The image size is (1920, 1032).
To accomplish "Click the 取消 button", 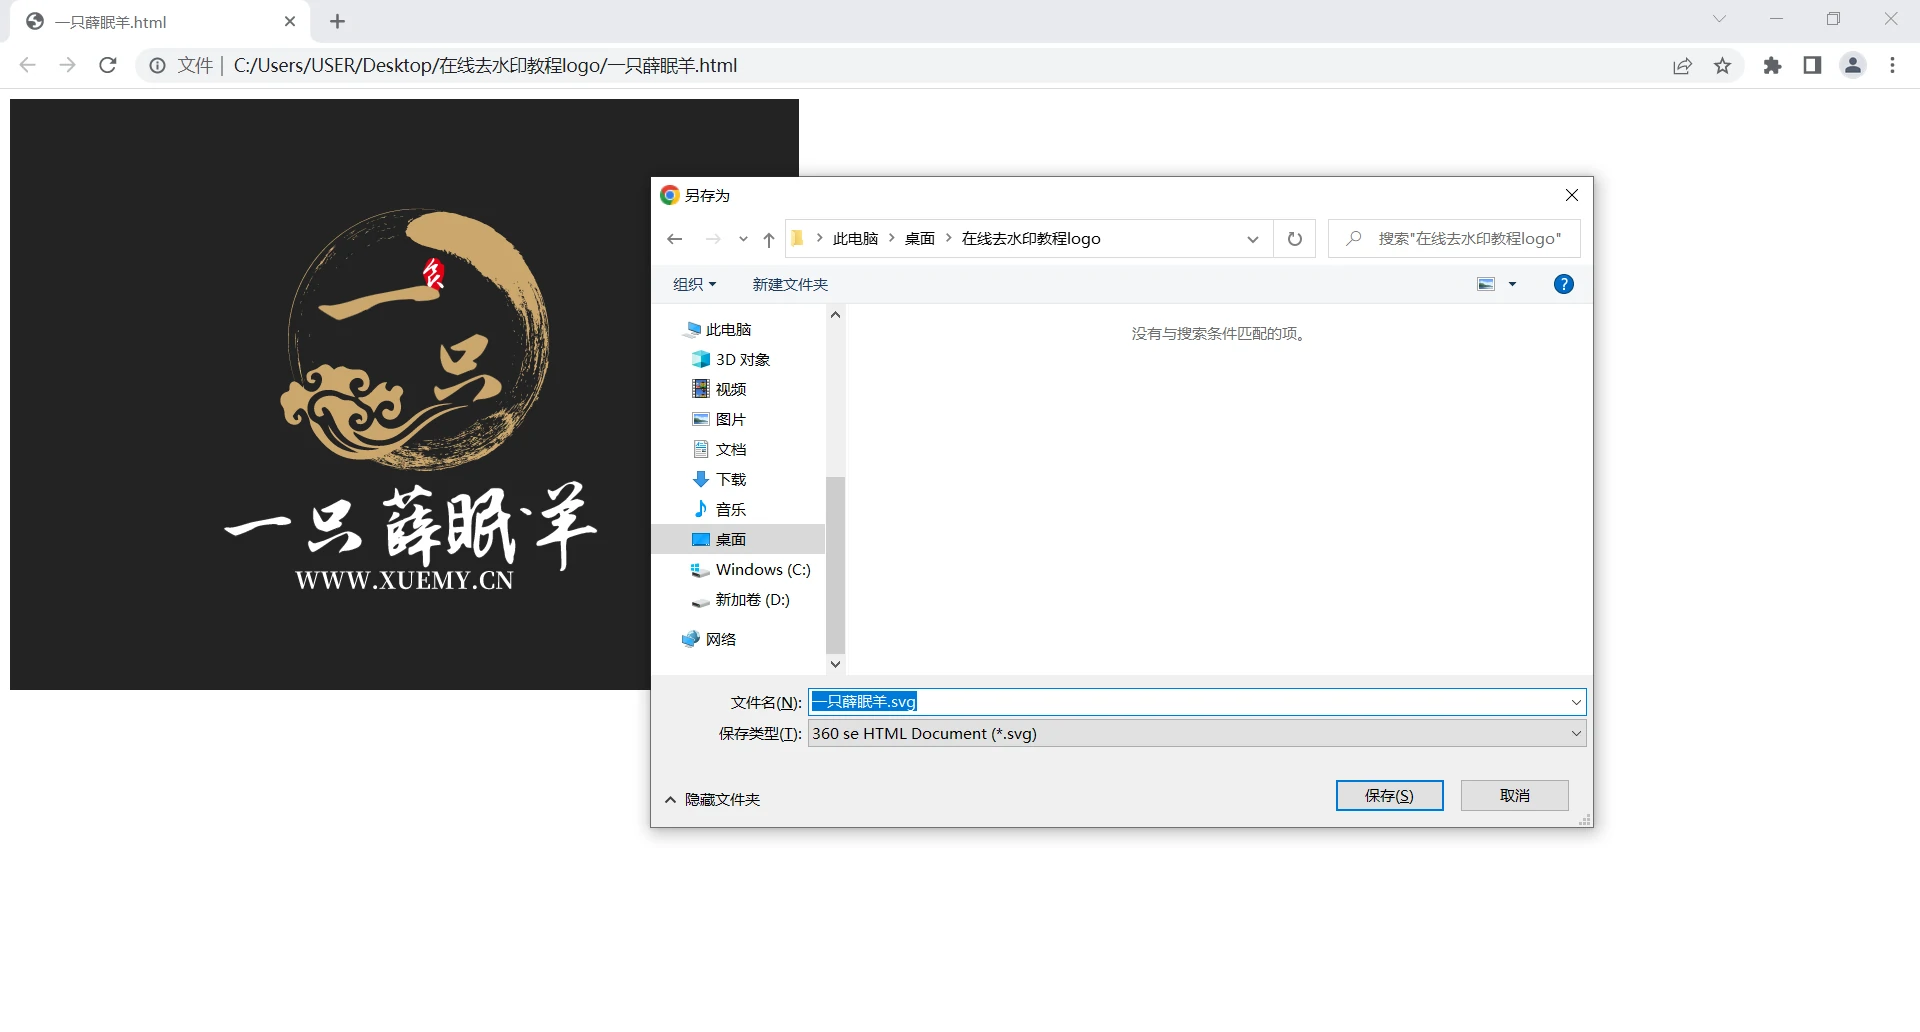I will [x=1514, y=795].
